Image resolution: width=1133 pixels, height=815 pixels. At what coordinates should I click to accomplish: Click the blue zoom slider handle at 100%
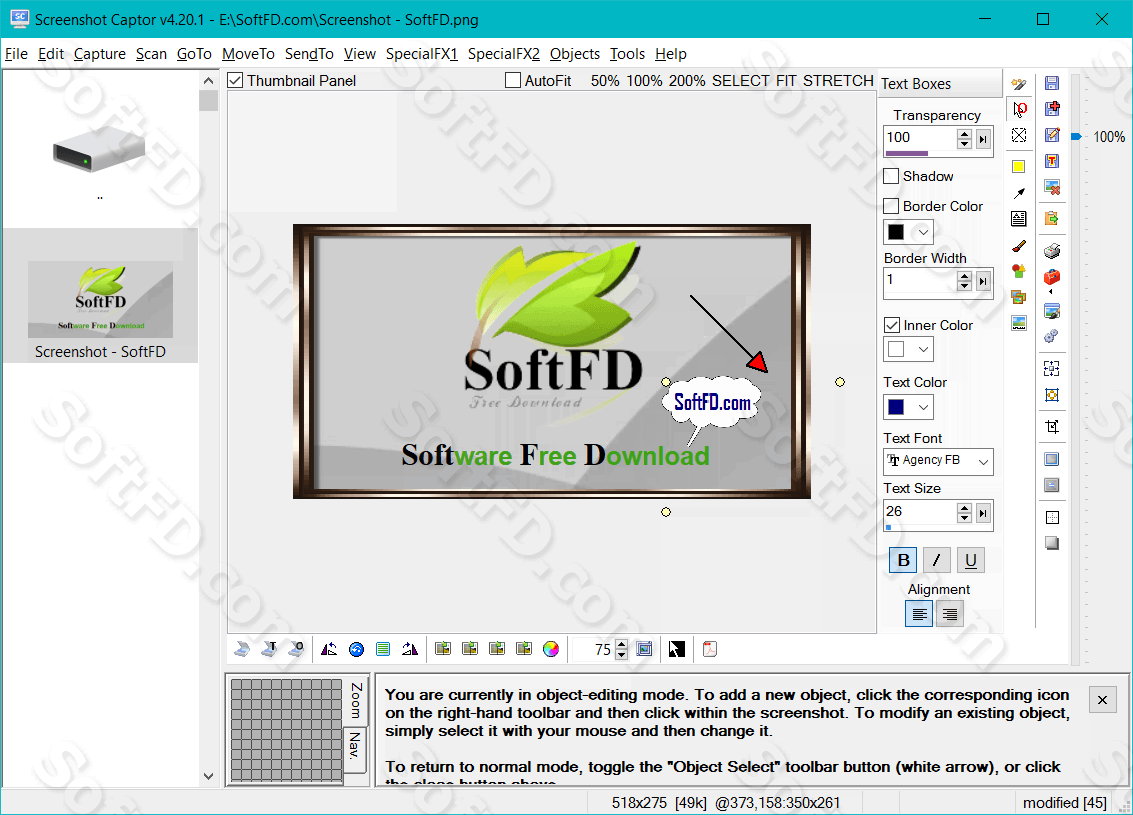click(1076, 137)
